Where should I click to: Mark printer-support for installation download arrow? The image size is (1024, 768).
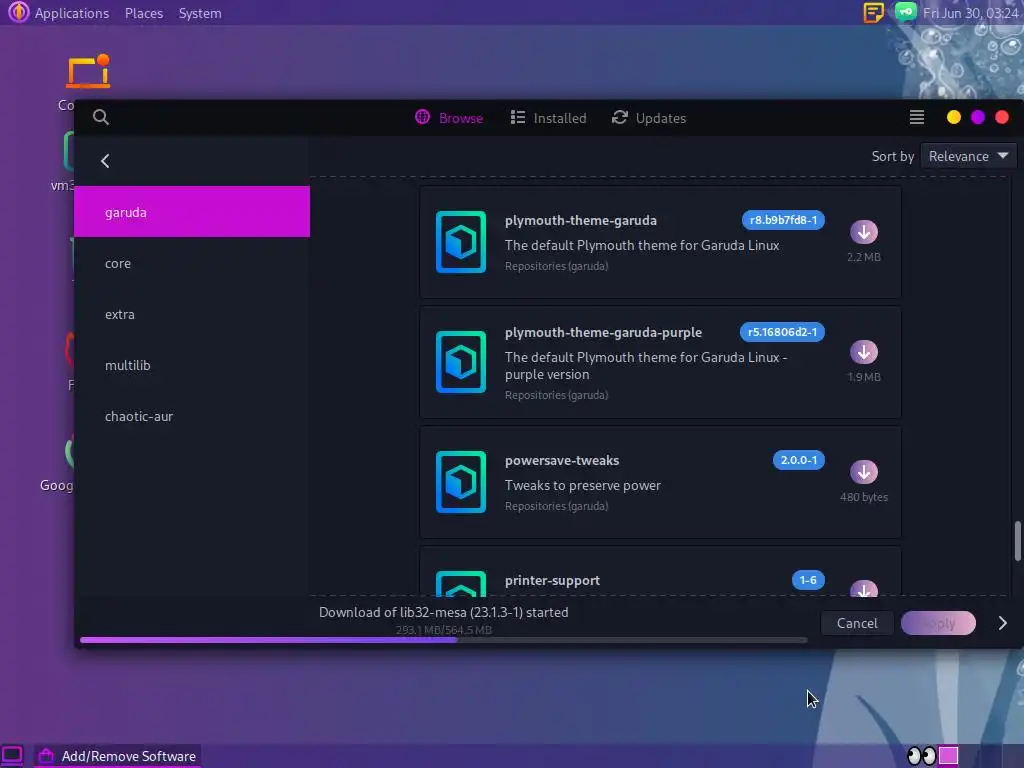pyautogui.click(x=863, y=588)
